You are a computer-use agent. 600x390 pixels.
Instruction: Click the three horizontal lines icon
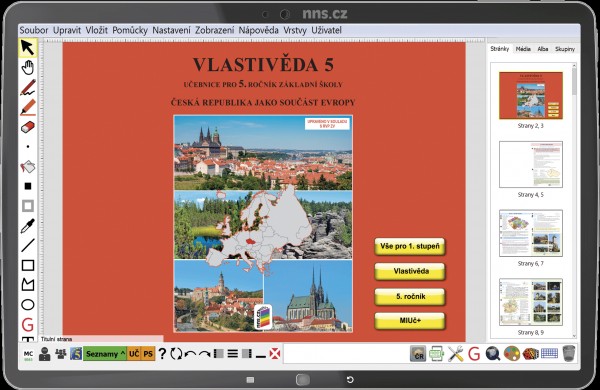click(233, 354)
